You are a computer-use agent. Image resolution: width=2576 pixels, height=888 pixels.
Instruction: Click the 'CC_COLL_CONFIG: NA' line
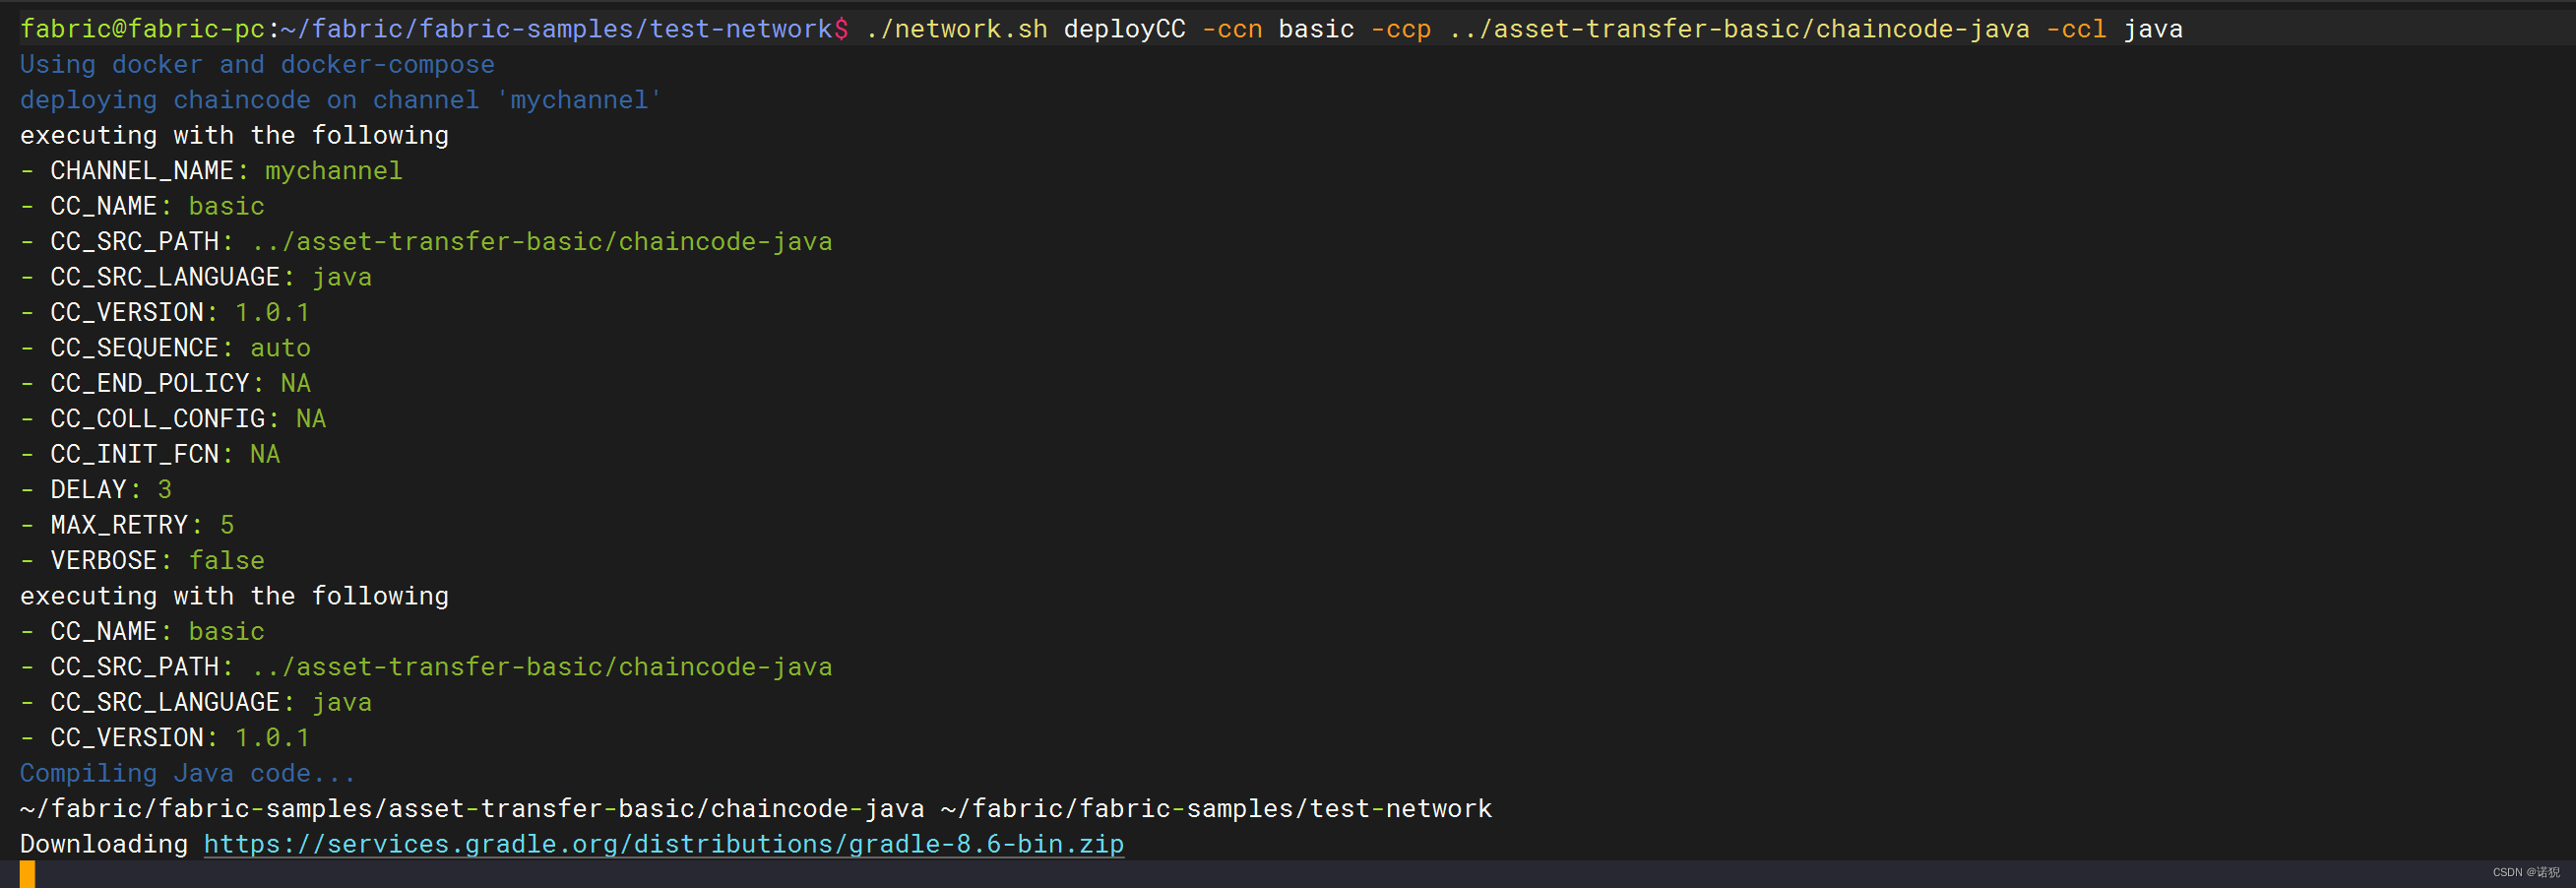[173, 419]
